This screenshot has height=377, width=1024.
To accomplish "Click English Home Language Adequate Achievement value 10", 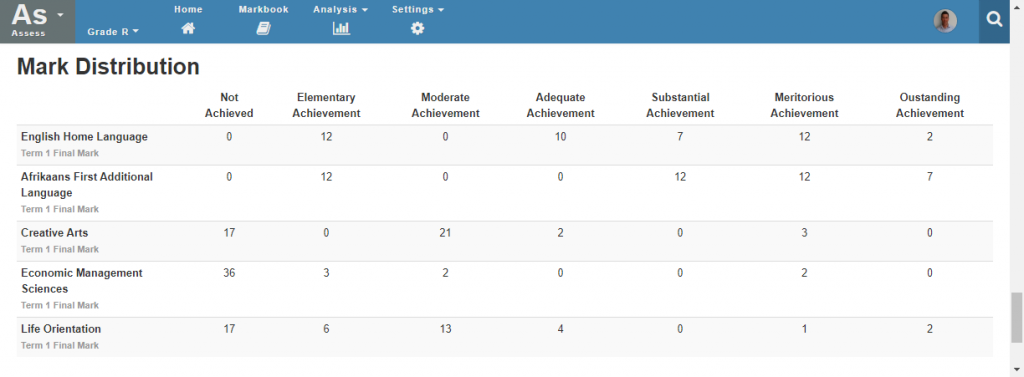I will [x=560, y=137].
